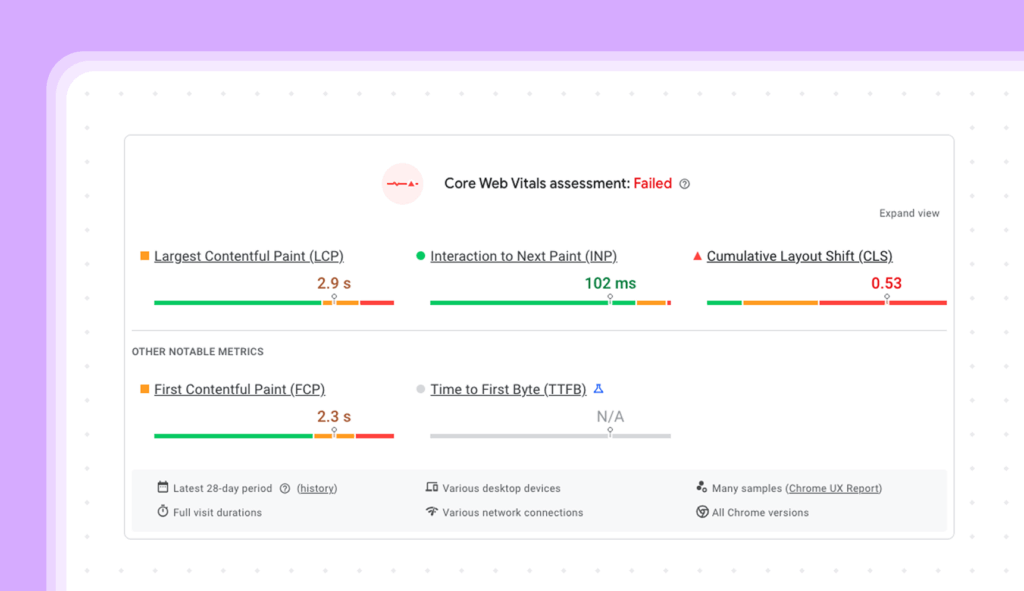
Task: Click the wifi icon for Various network connections
Action: [x=431, y=512]
